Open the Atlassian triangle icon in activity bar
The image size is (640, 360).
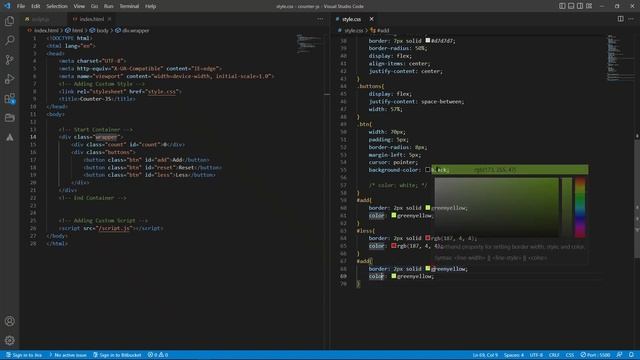click(9, 137)
